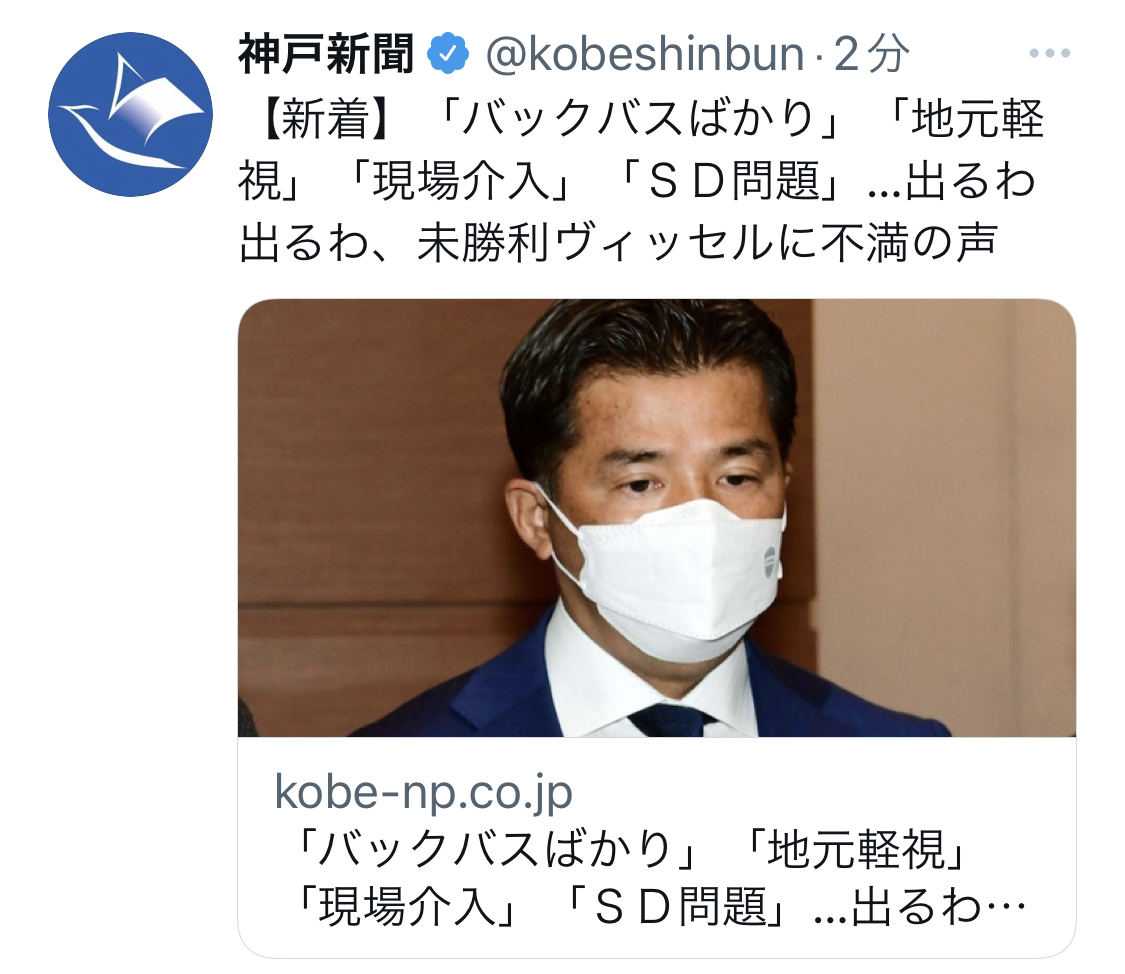Open the Kobe Shimbun profile avatar
Screen dimensions: 1125x974
131,114
